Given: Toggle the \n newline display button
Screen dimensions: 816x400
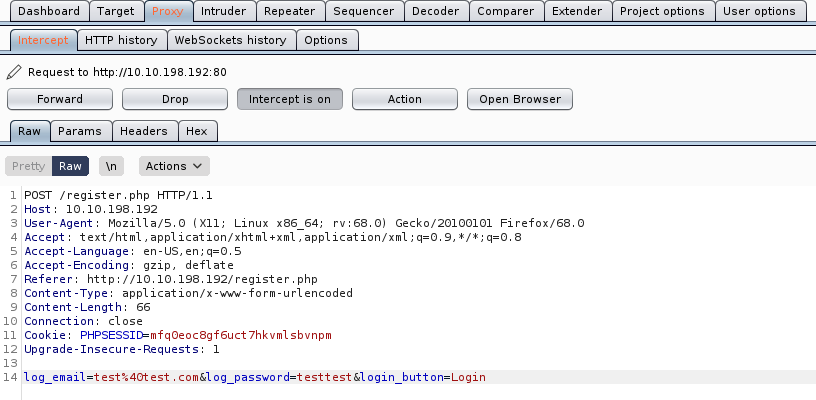Looking at the screenshot, I should click(x=112, y=166).
